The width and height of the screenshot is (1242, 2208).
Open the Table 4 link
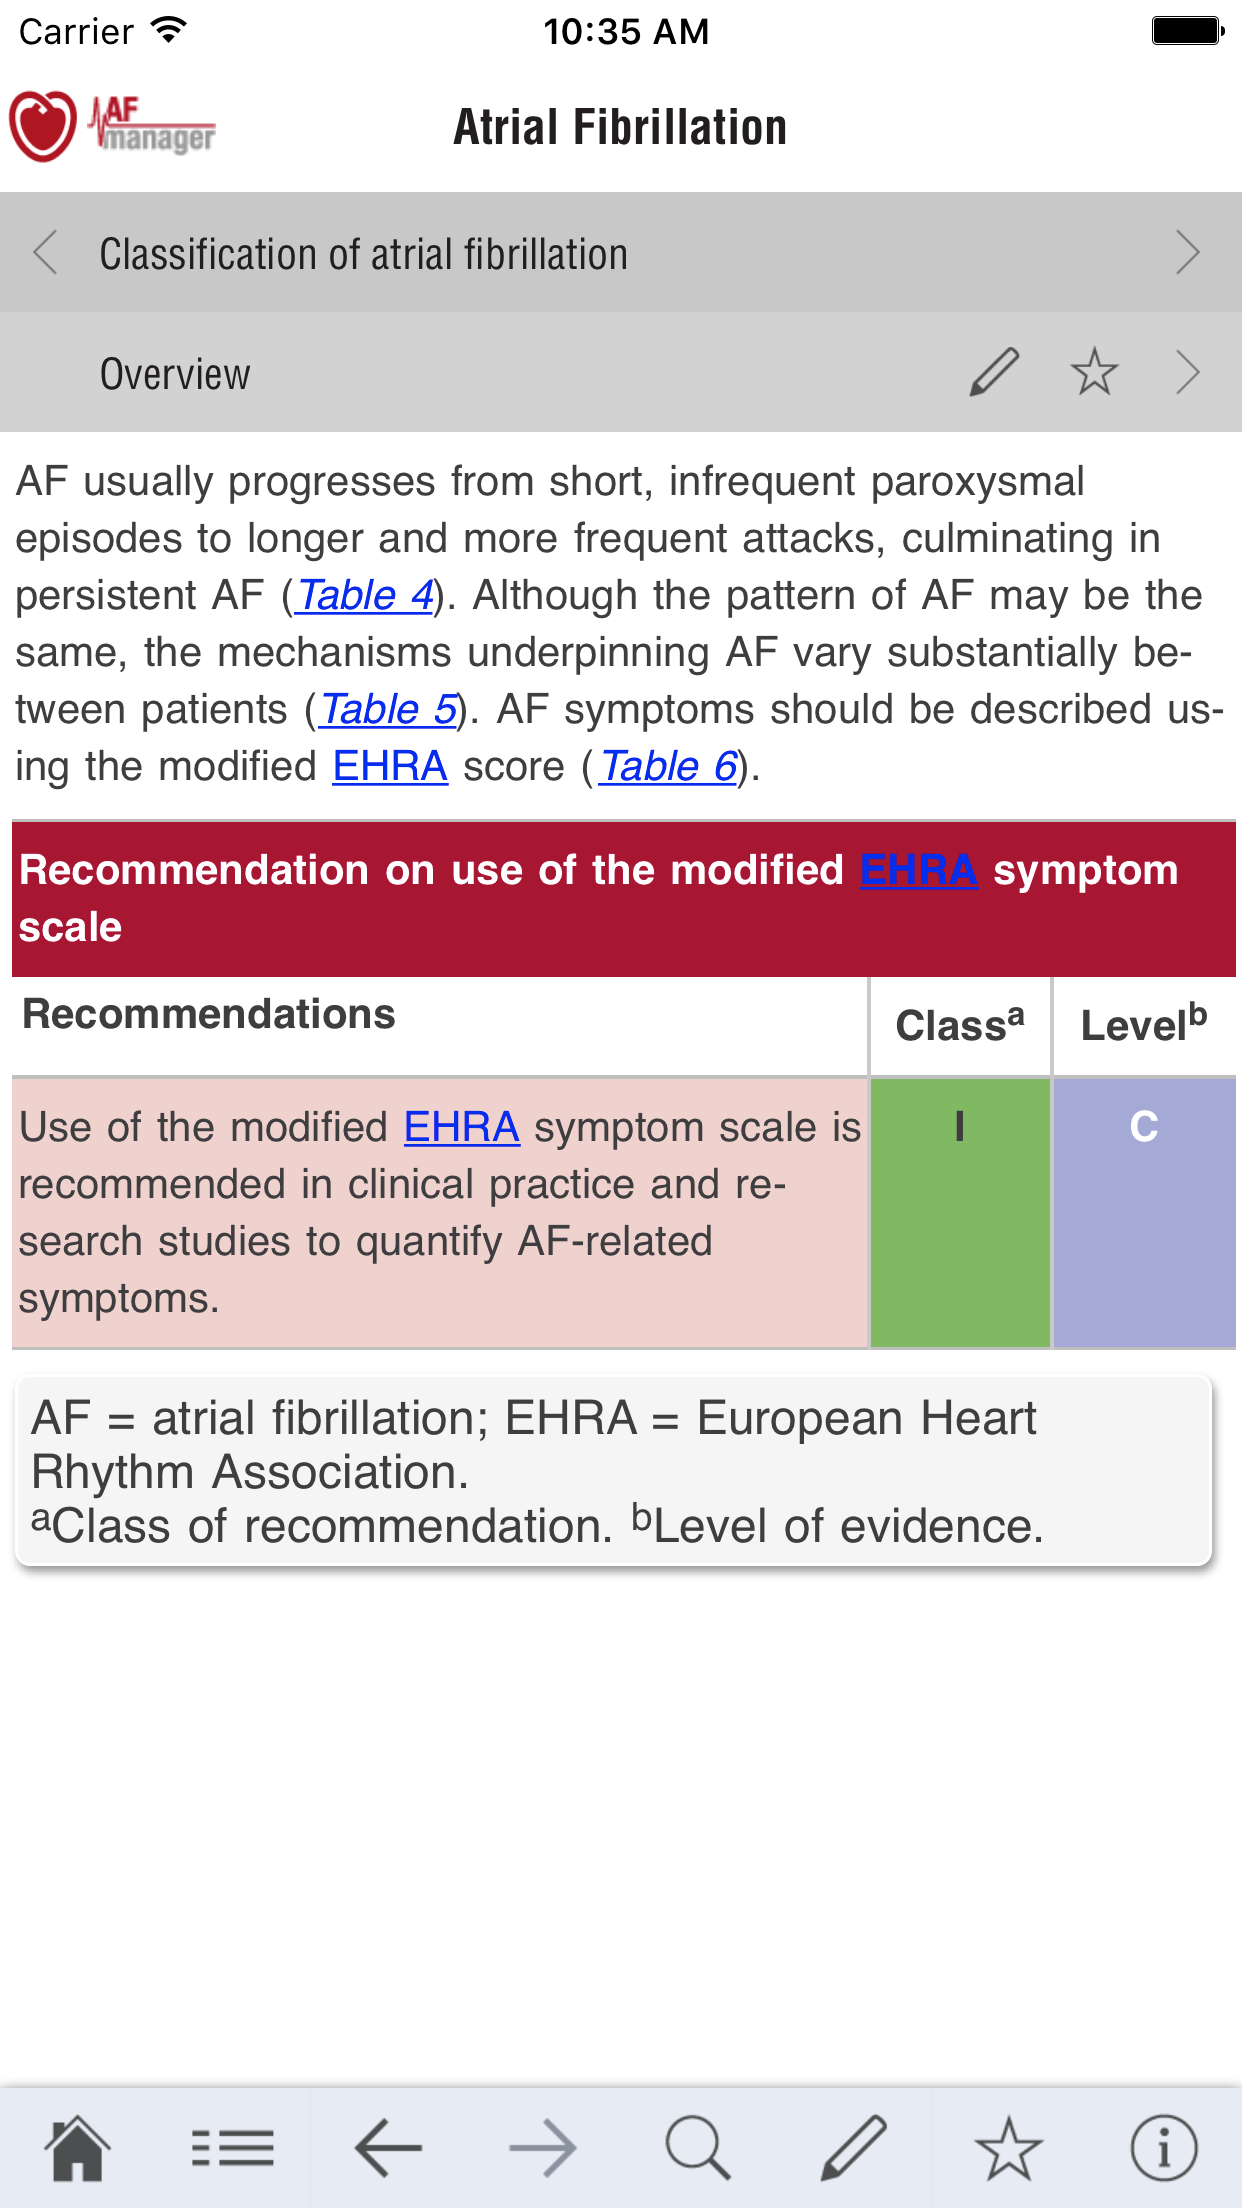coord(365,595)
